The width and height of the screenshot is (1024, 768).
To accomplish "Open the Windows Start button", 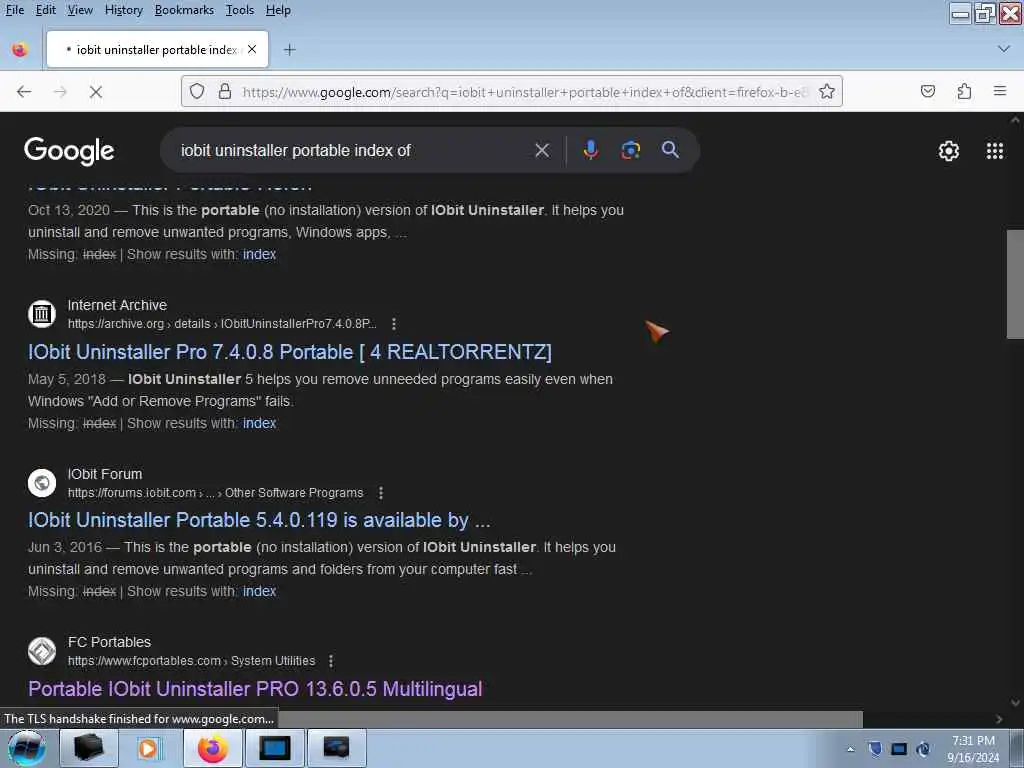I will click(x=27, y=748).
